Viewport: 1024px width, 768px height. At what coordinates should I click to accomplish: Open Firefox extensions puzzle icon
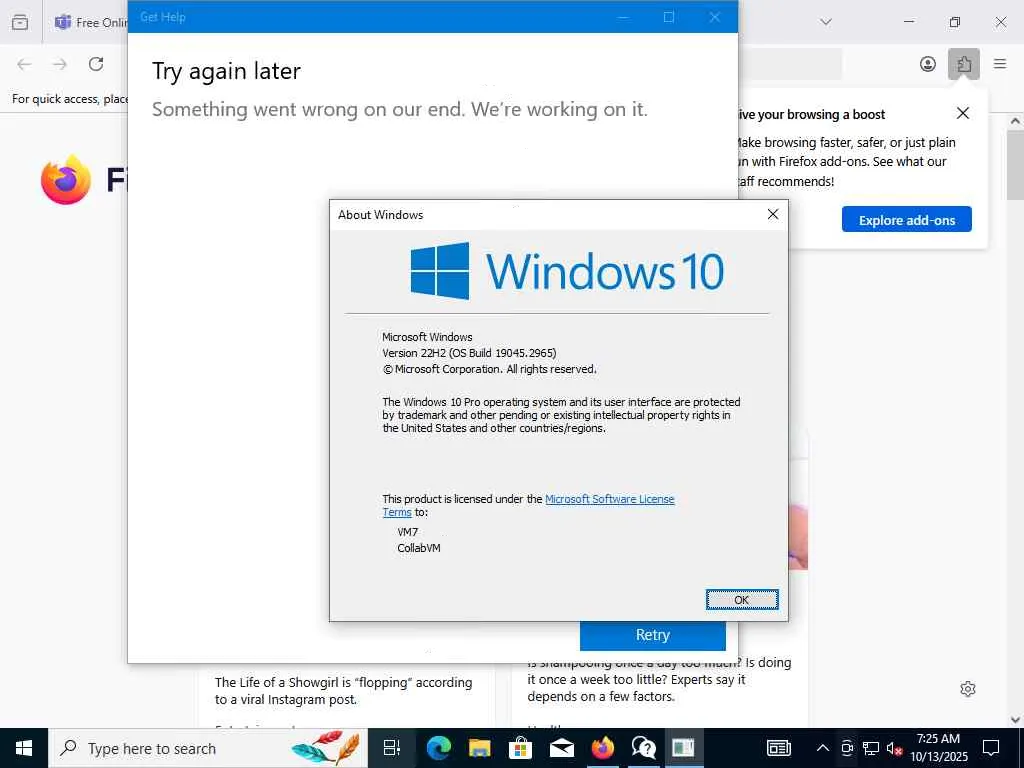[x=964, y=64]
